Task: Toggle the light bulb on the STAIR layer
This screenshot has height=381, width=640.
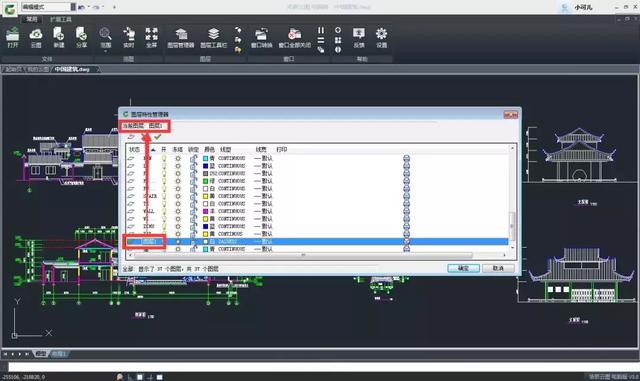Action: (x=164, y=196)
